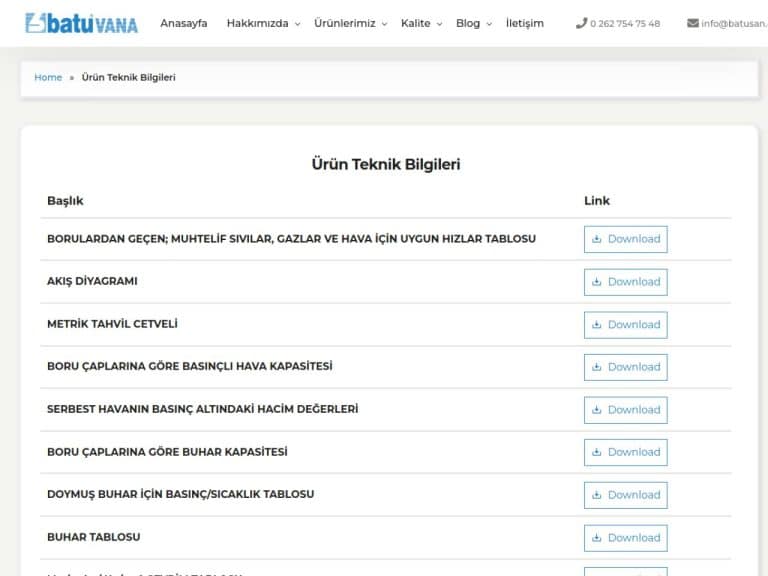This screenshot has width=768, height=576.
Task: Select the AKIŞ DİYAGRAMI title text
Action: (x=92, y=281)
